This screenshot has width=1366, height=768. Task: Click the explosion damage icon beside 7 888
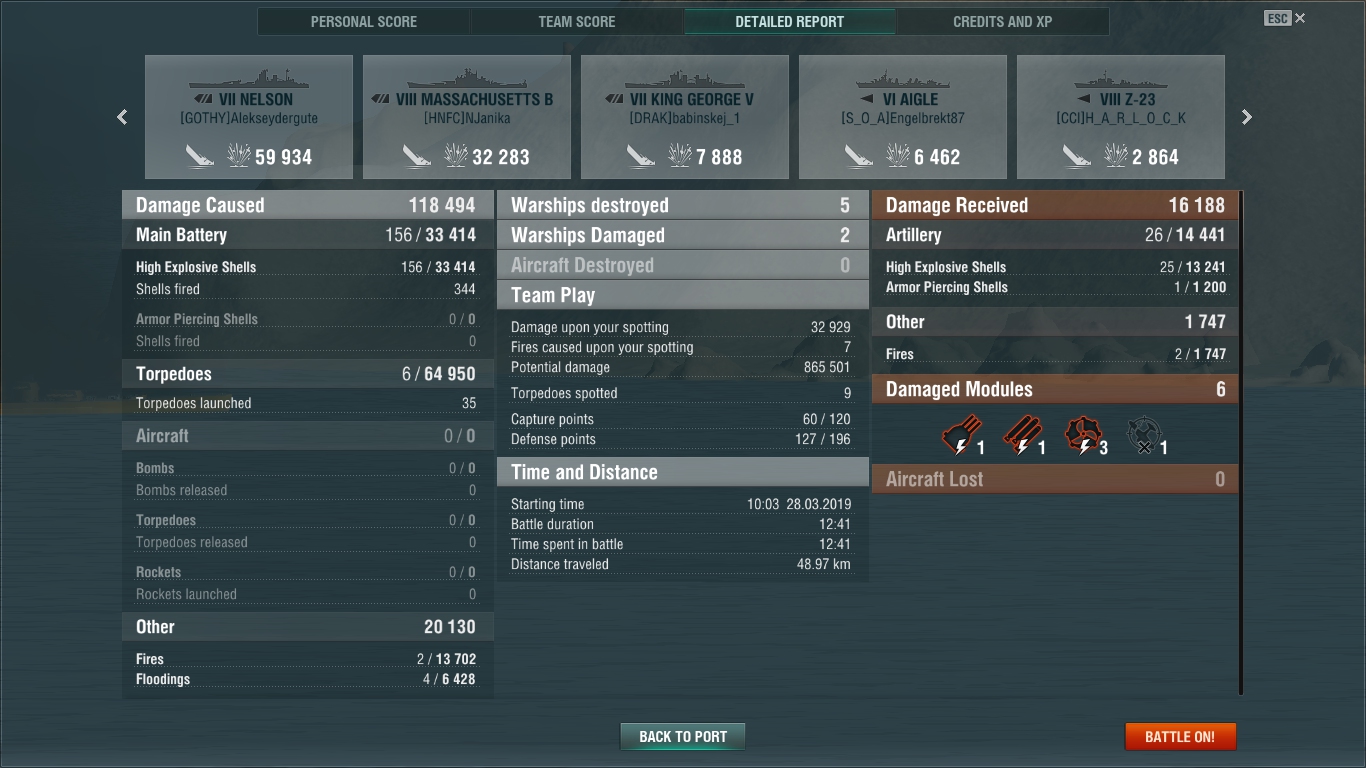click(x=681, y=155)
